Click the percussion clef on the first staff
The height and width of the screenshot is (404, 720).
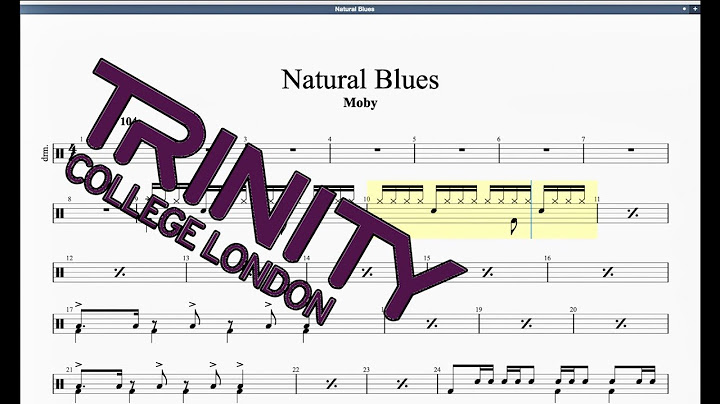point(60,153)
